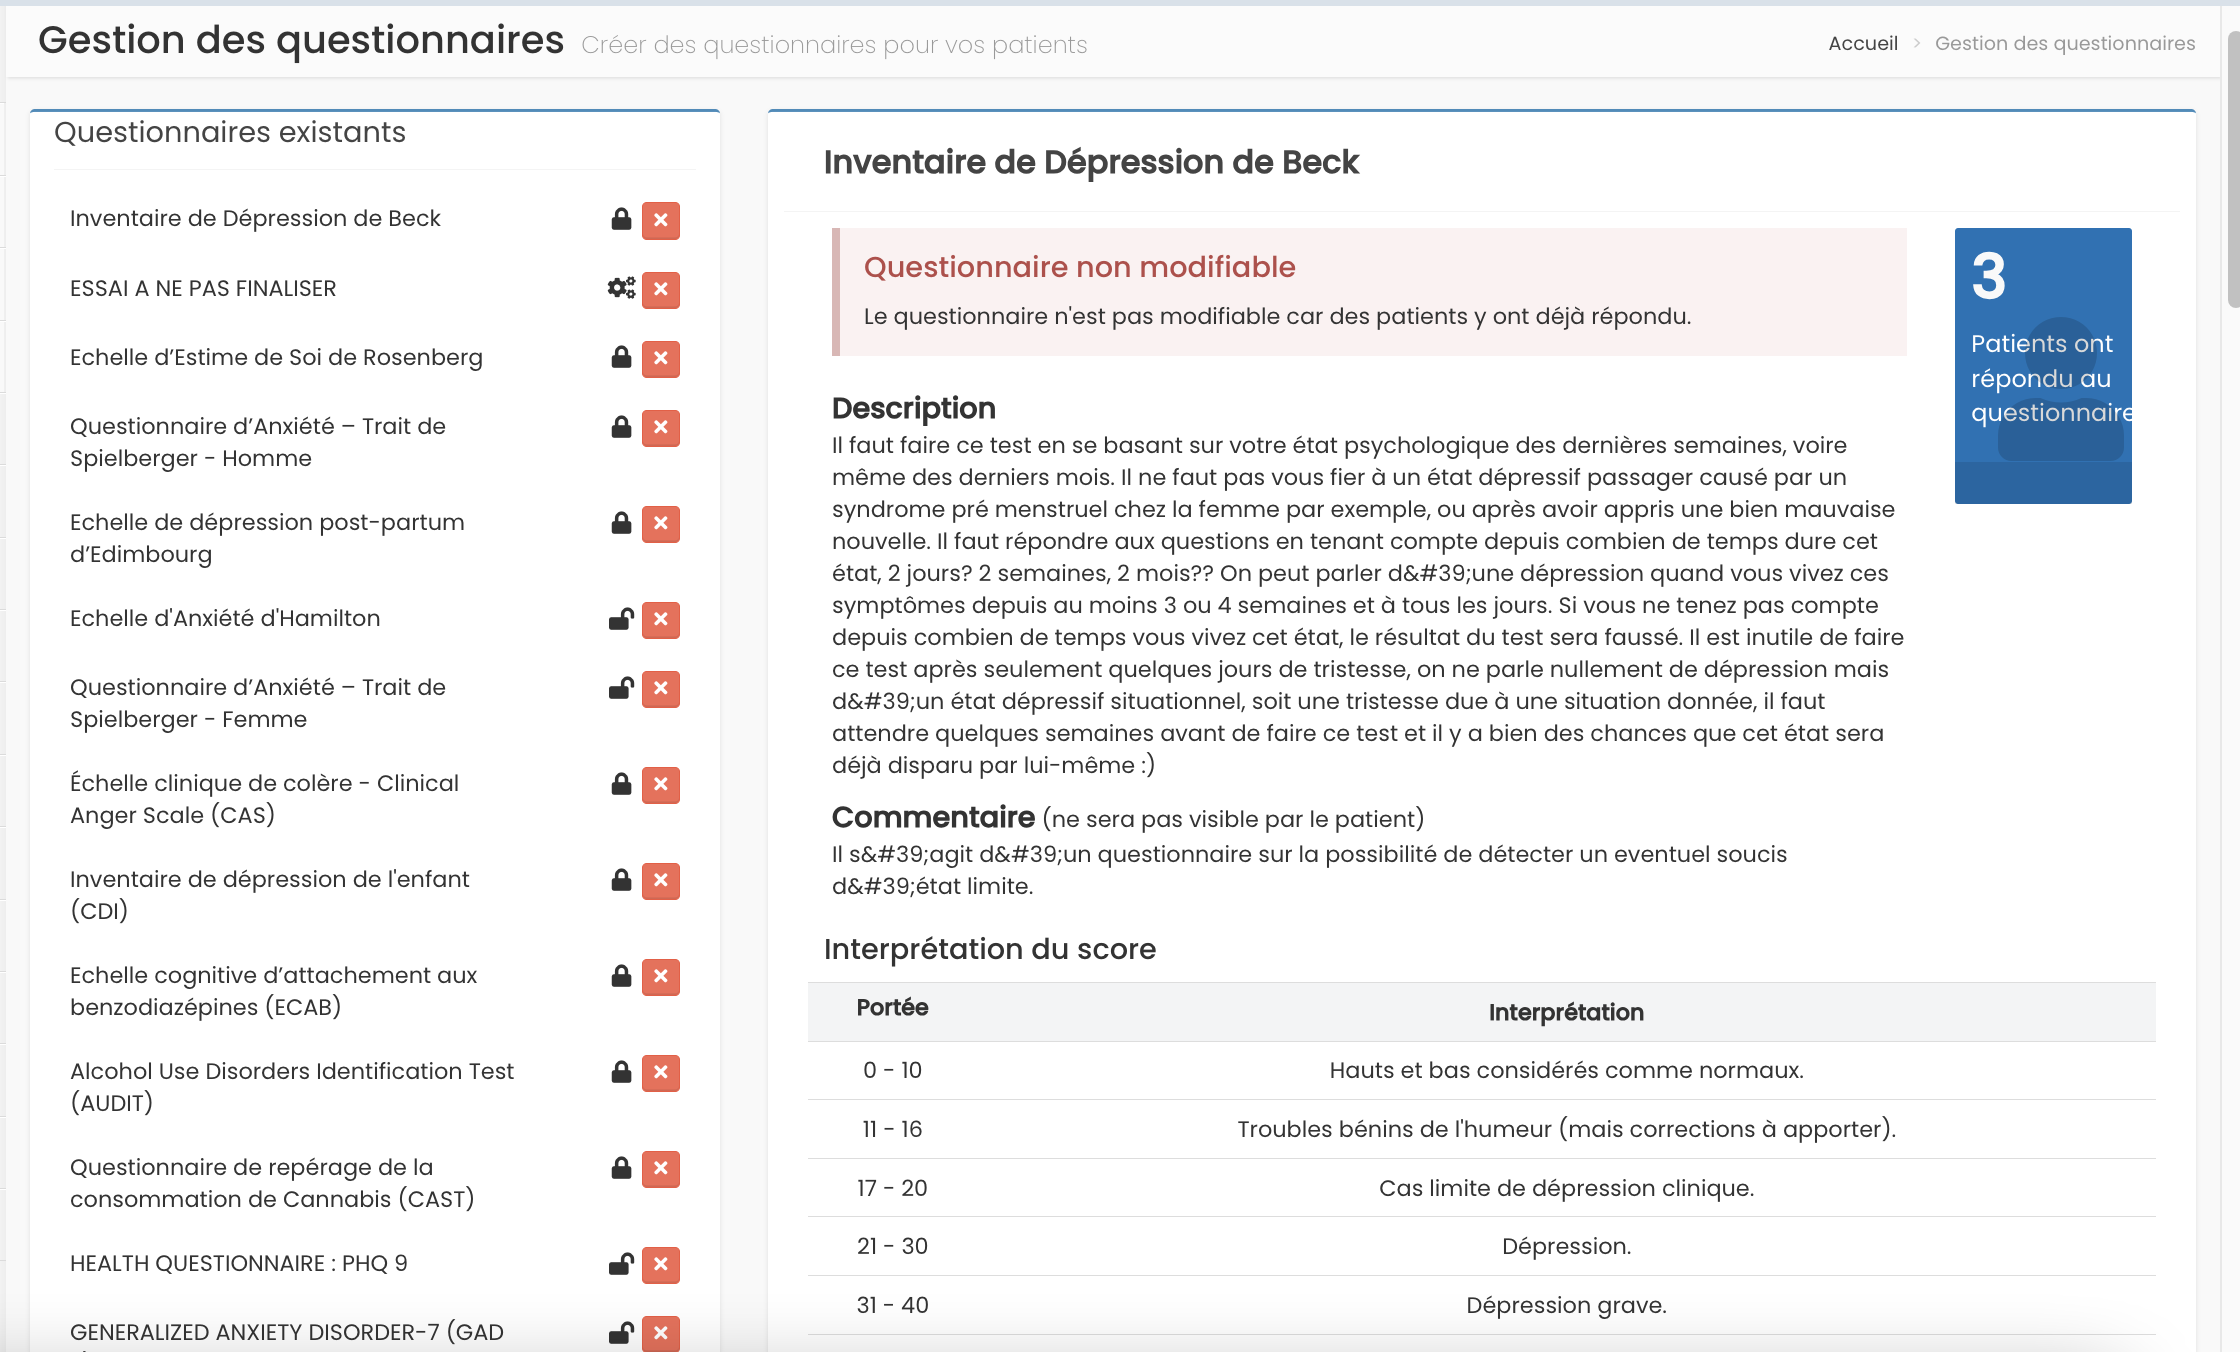Delete HEALTH QUESTIONNAIRE : PHQ 9
Viewport: 2240px width, 1352px height.
pyautogui.click(x=661, y=1264)
